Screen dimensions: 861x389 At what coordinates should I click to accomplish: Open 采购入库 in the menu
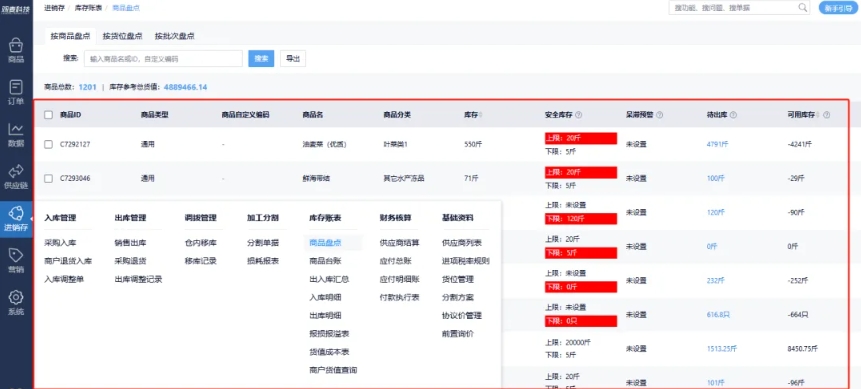coord(59,243)
